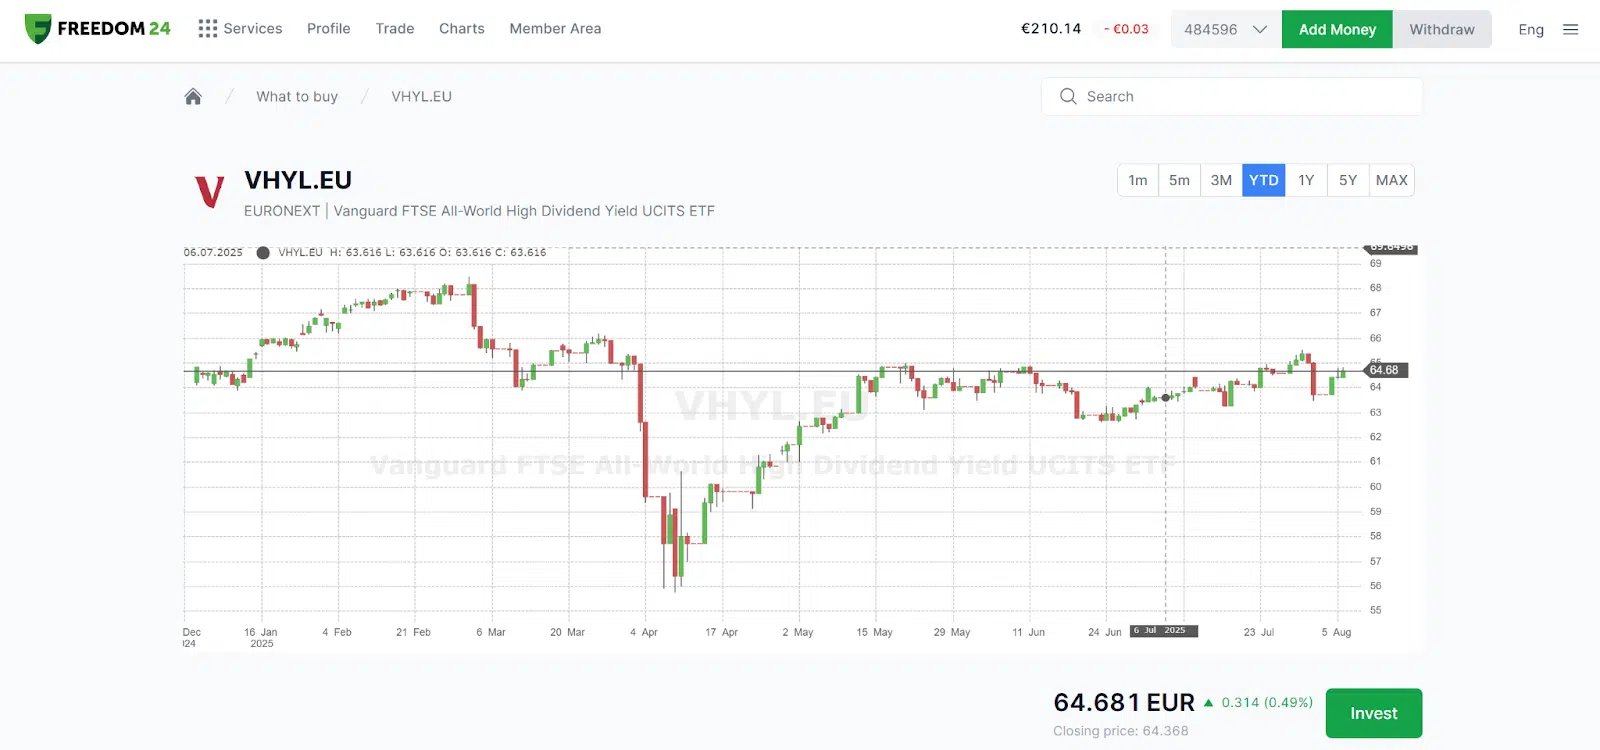Open the Eng language selector
This screenshot has height=750, width=1600.
1530,29
